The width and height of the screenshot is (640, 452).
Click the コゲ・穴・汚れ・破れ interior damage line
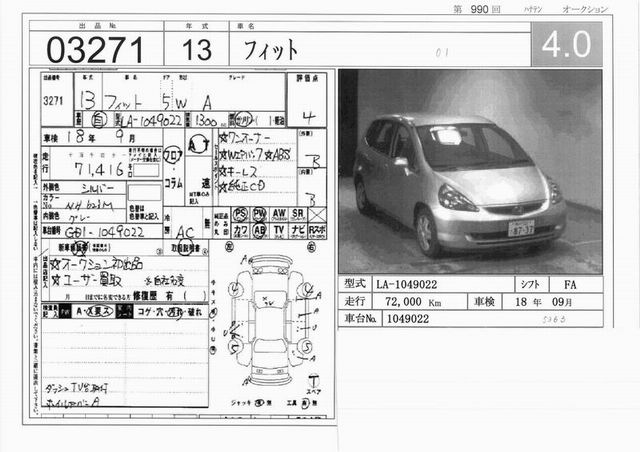169,312
